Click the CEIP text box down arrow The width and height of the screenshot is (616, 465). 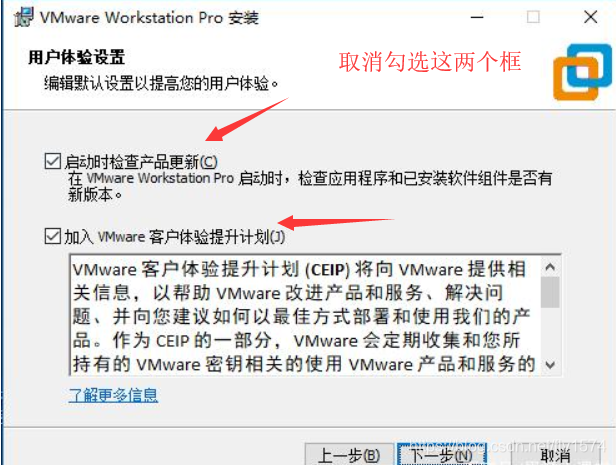550,365
